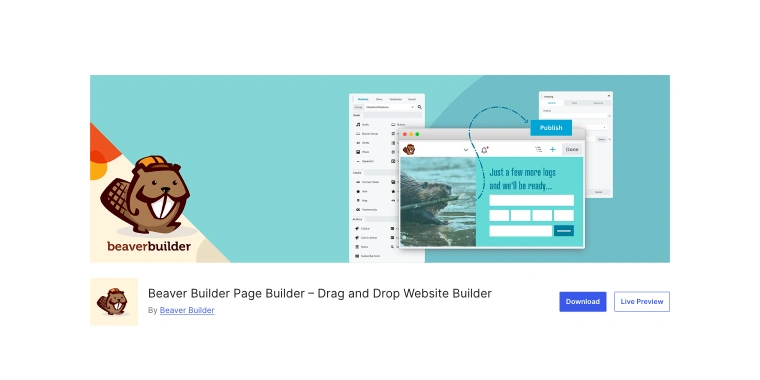
Task: Click the blue plus add-content icon
Action: point(553,149)
